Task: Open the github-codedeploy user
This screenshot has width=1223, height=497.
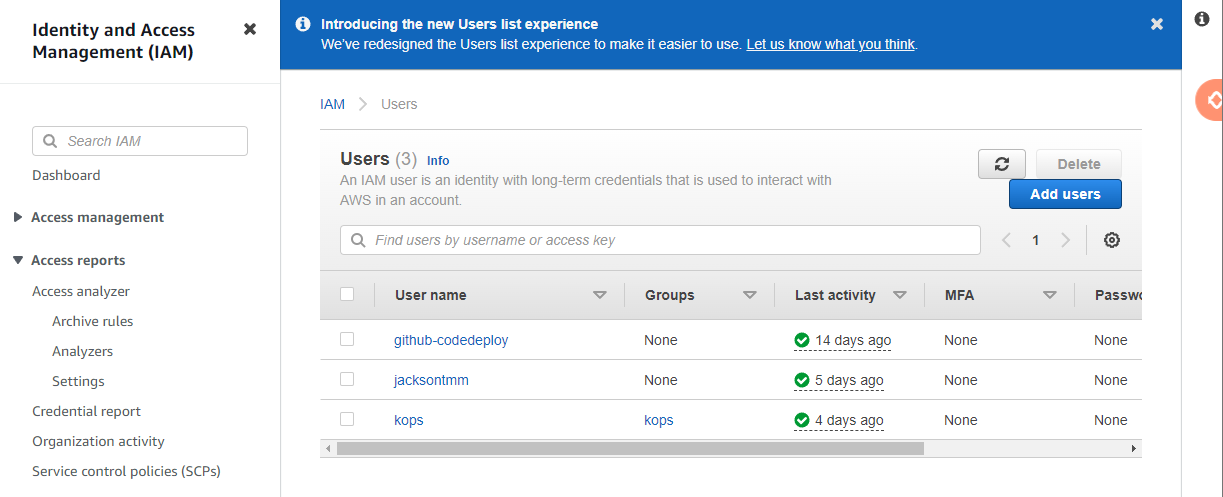Action: 451,340
